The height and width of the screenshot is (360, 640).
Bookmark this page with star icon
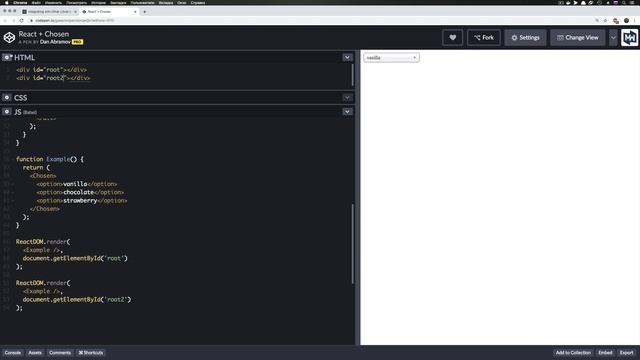pyautogui.click(x=605, y=20)
